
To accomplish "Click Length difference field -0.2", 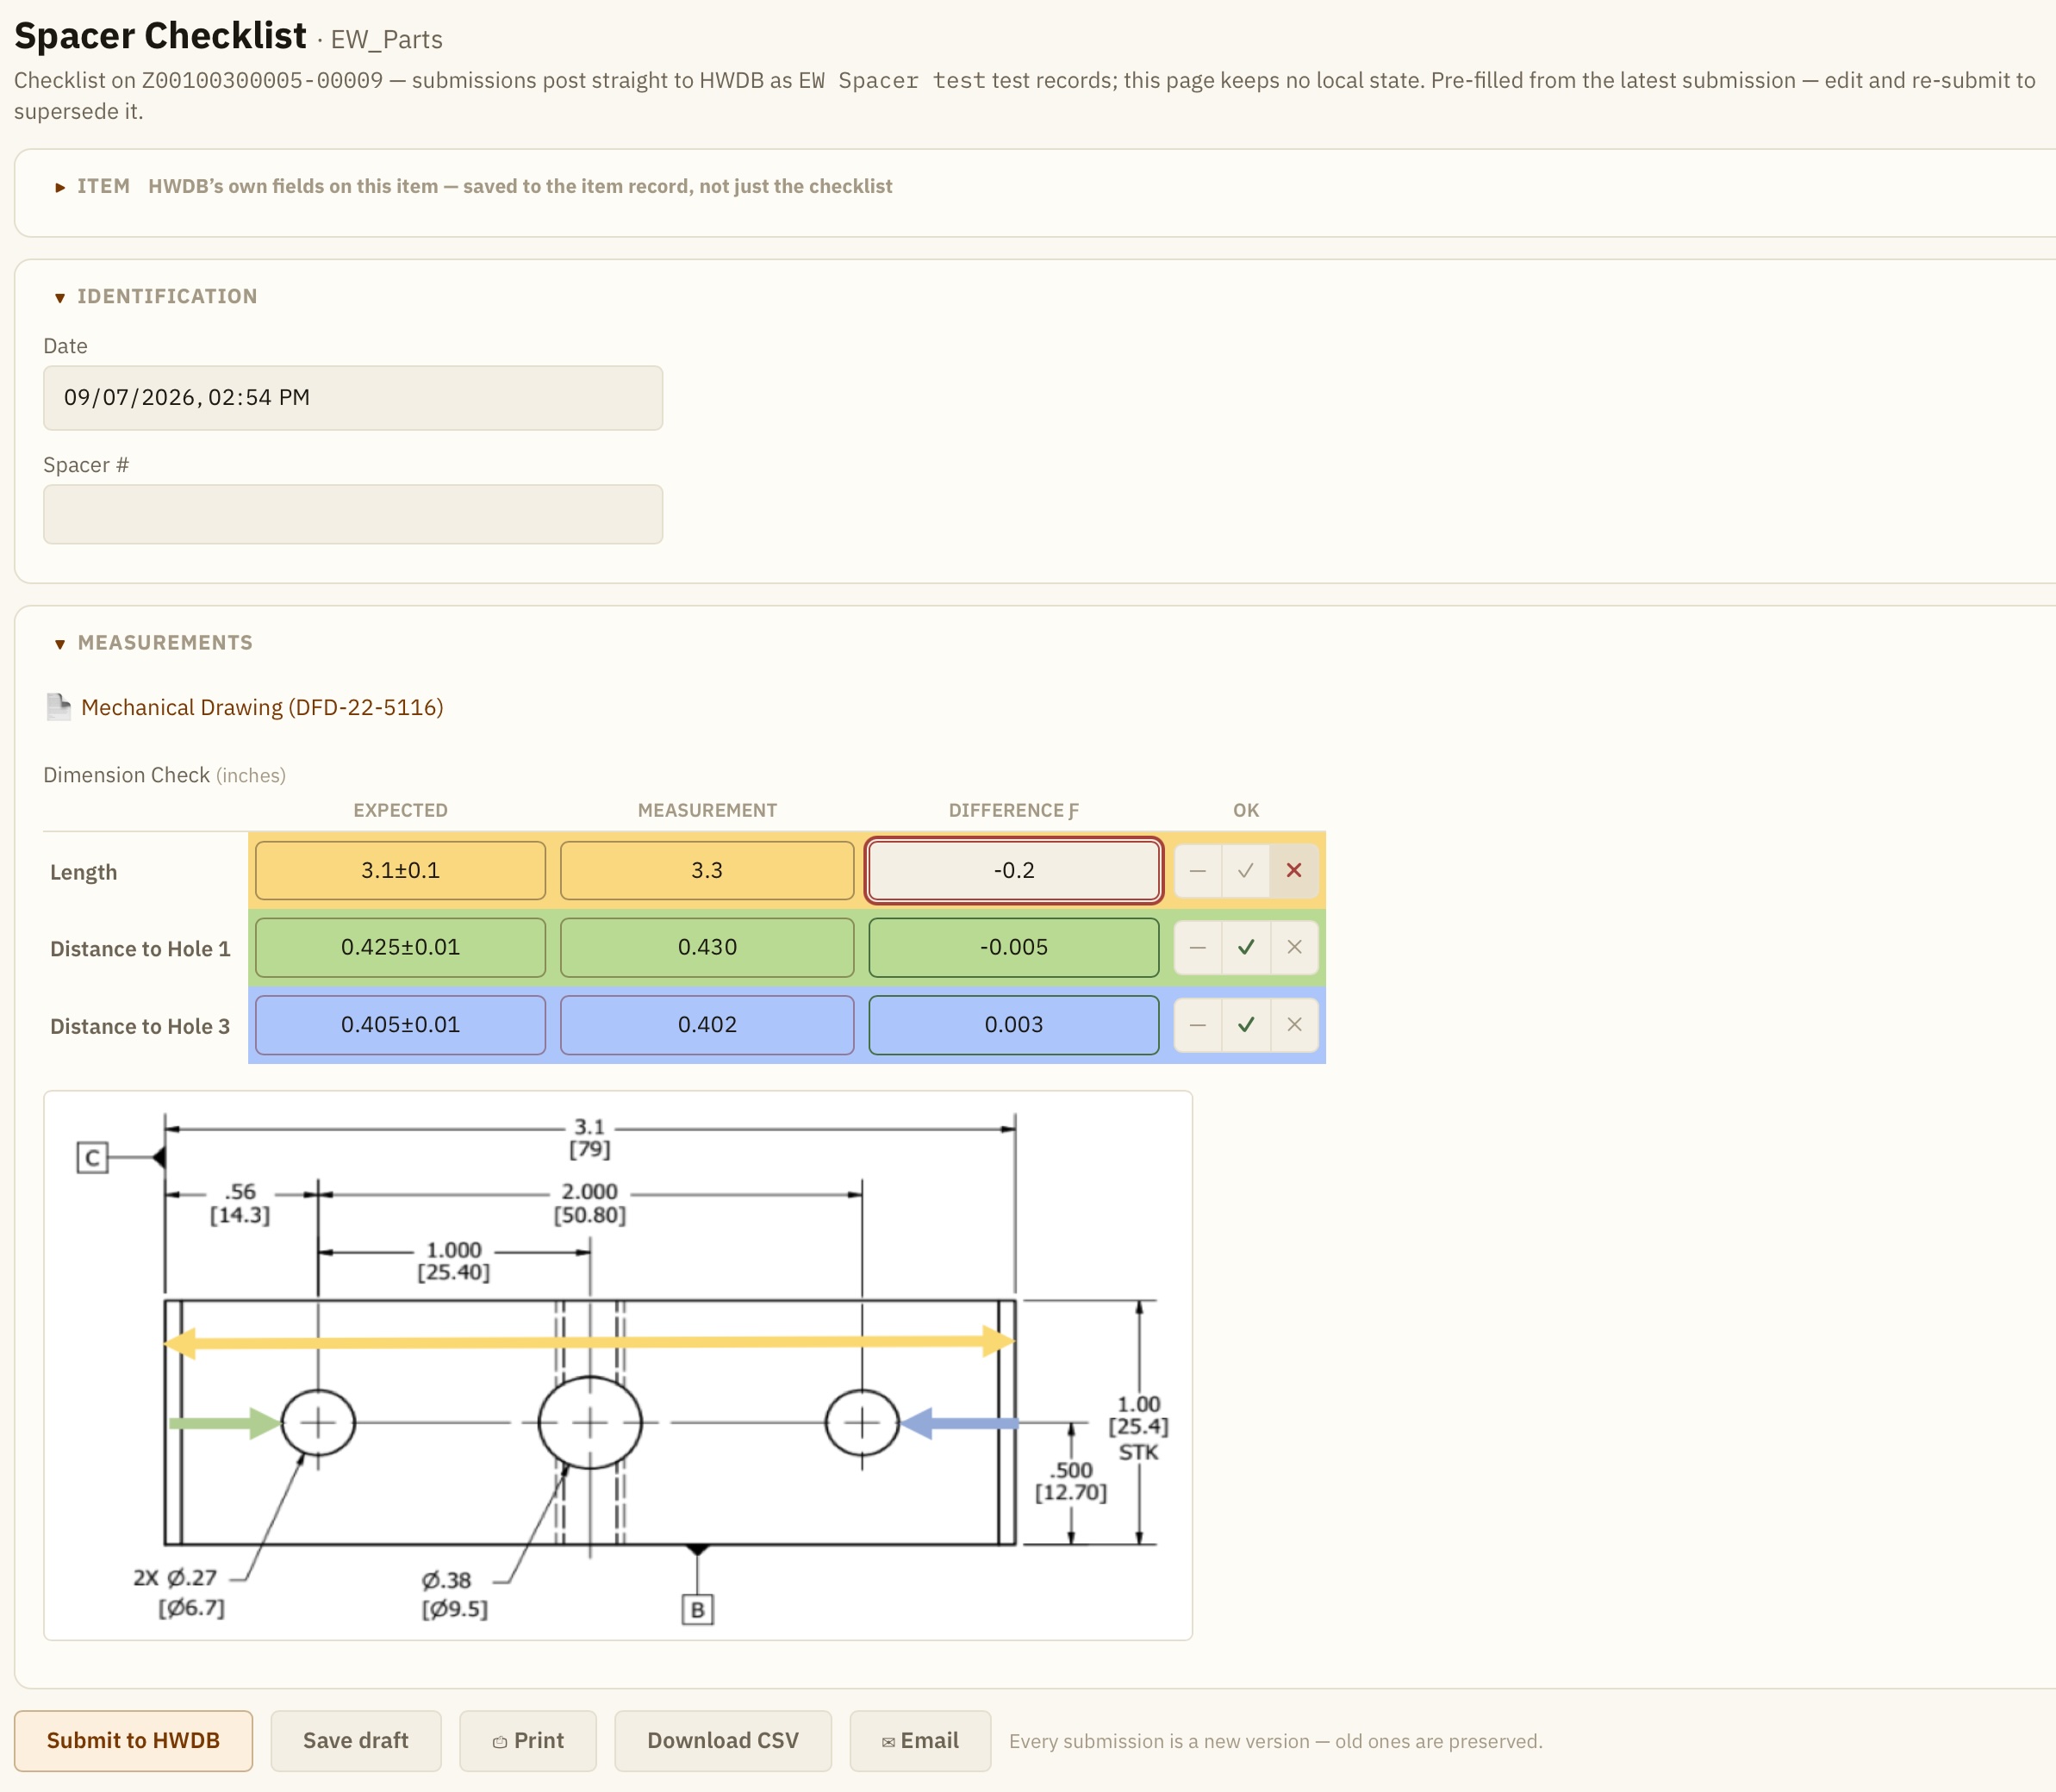I will click(1013, 870).
